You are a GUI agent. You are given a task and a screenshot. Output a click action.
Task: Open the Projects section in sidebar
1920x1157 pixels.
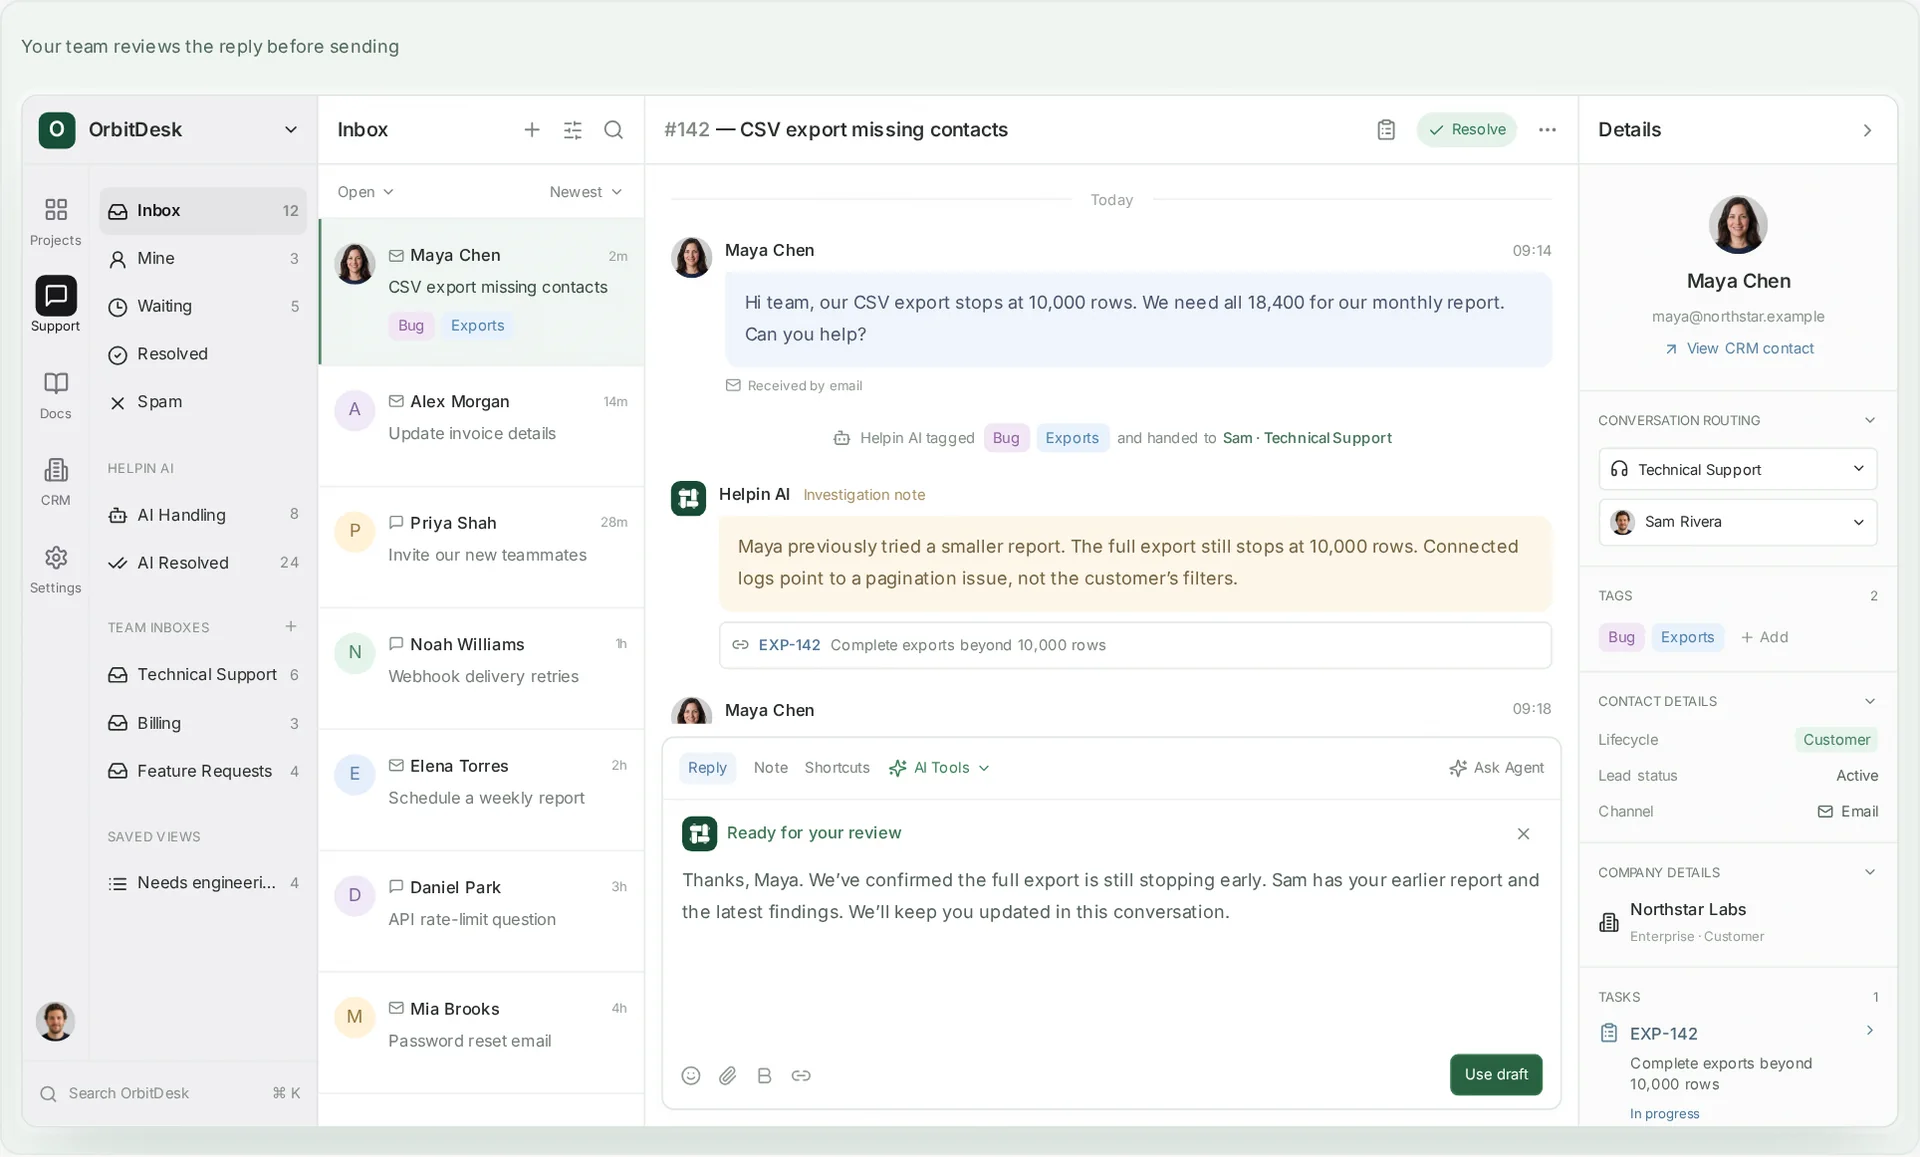tap(55, 221)
